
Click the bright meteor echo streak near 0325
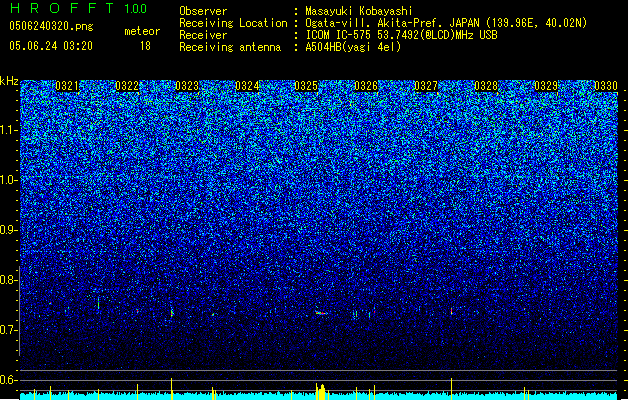(x=321, y=313)
